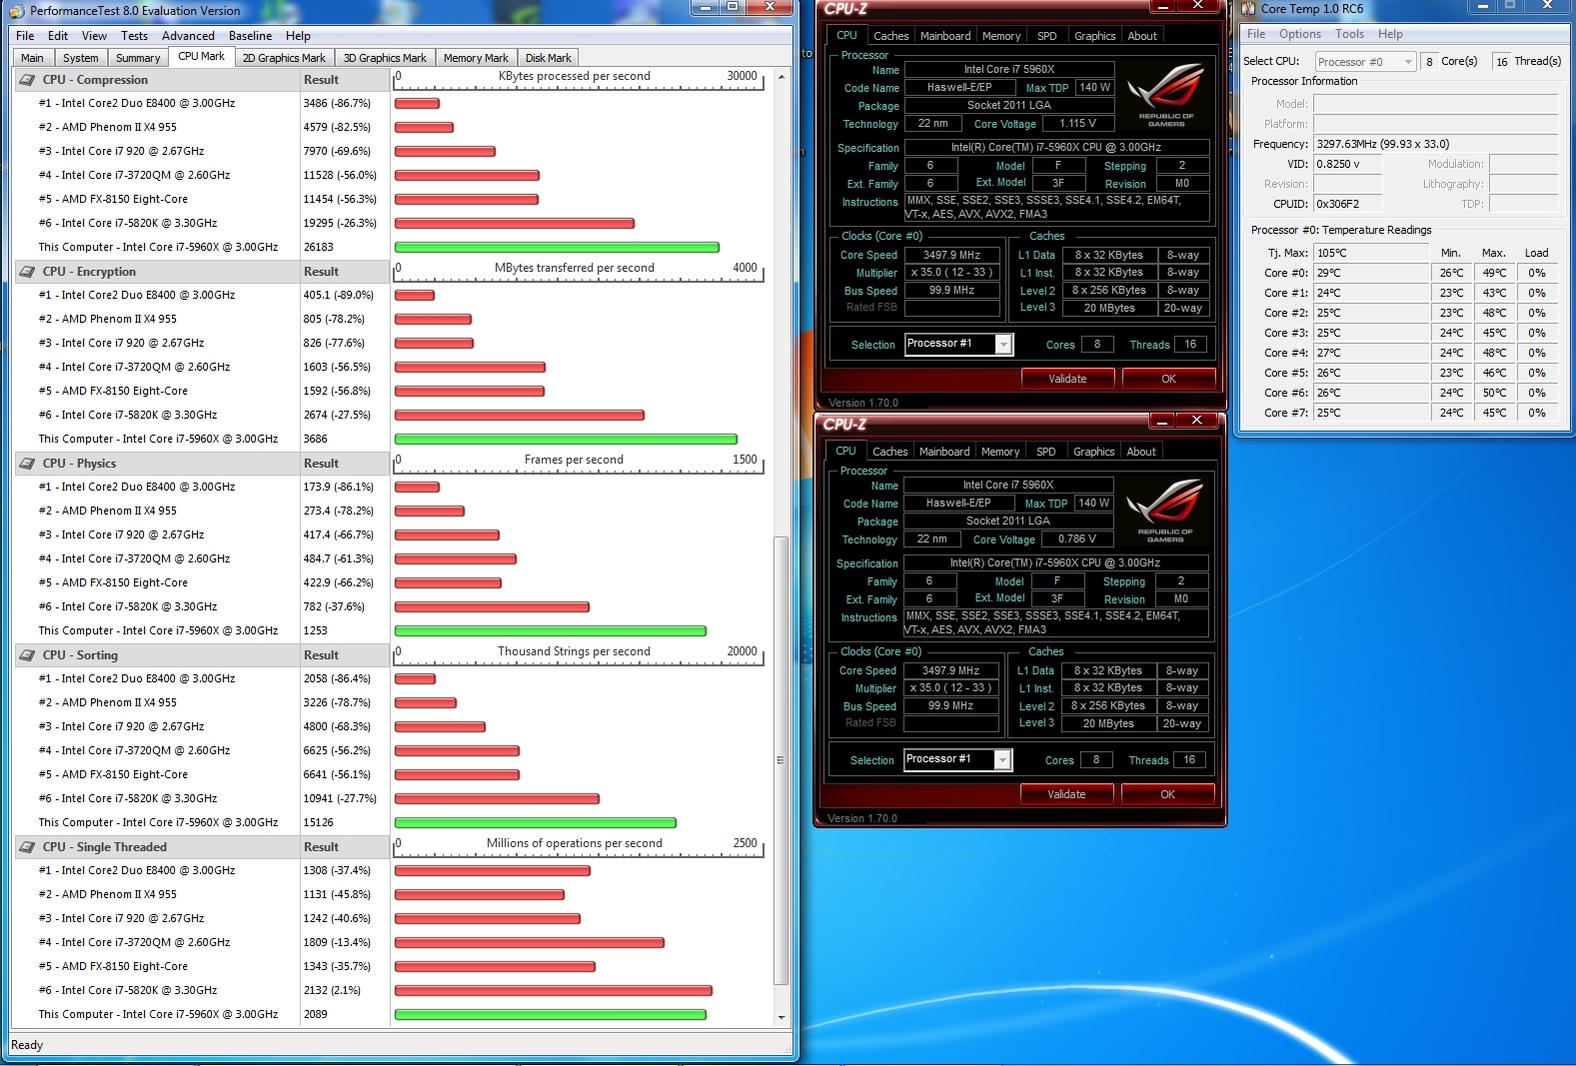Open the Graphics tab in upper CPU-Z window

1095,36
